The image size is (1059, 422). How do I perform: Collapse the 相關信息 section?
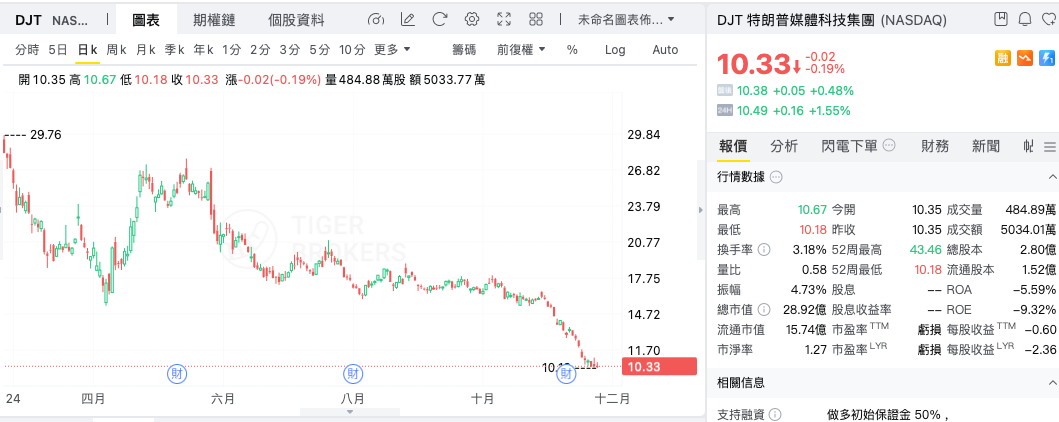pyautogui.click(x=1051, y=382)
